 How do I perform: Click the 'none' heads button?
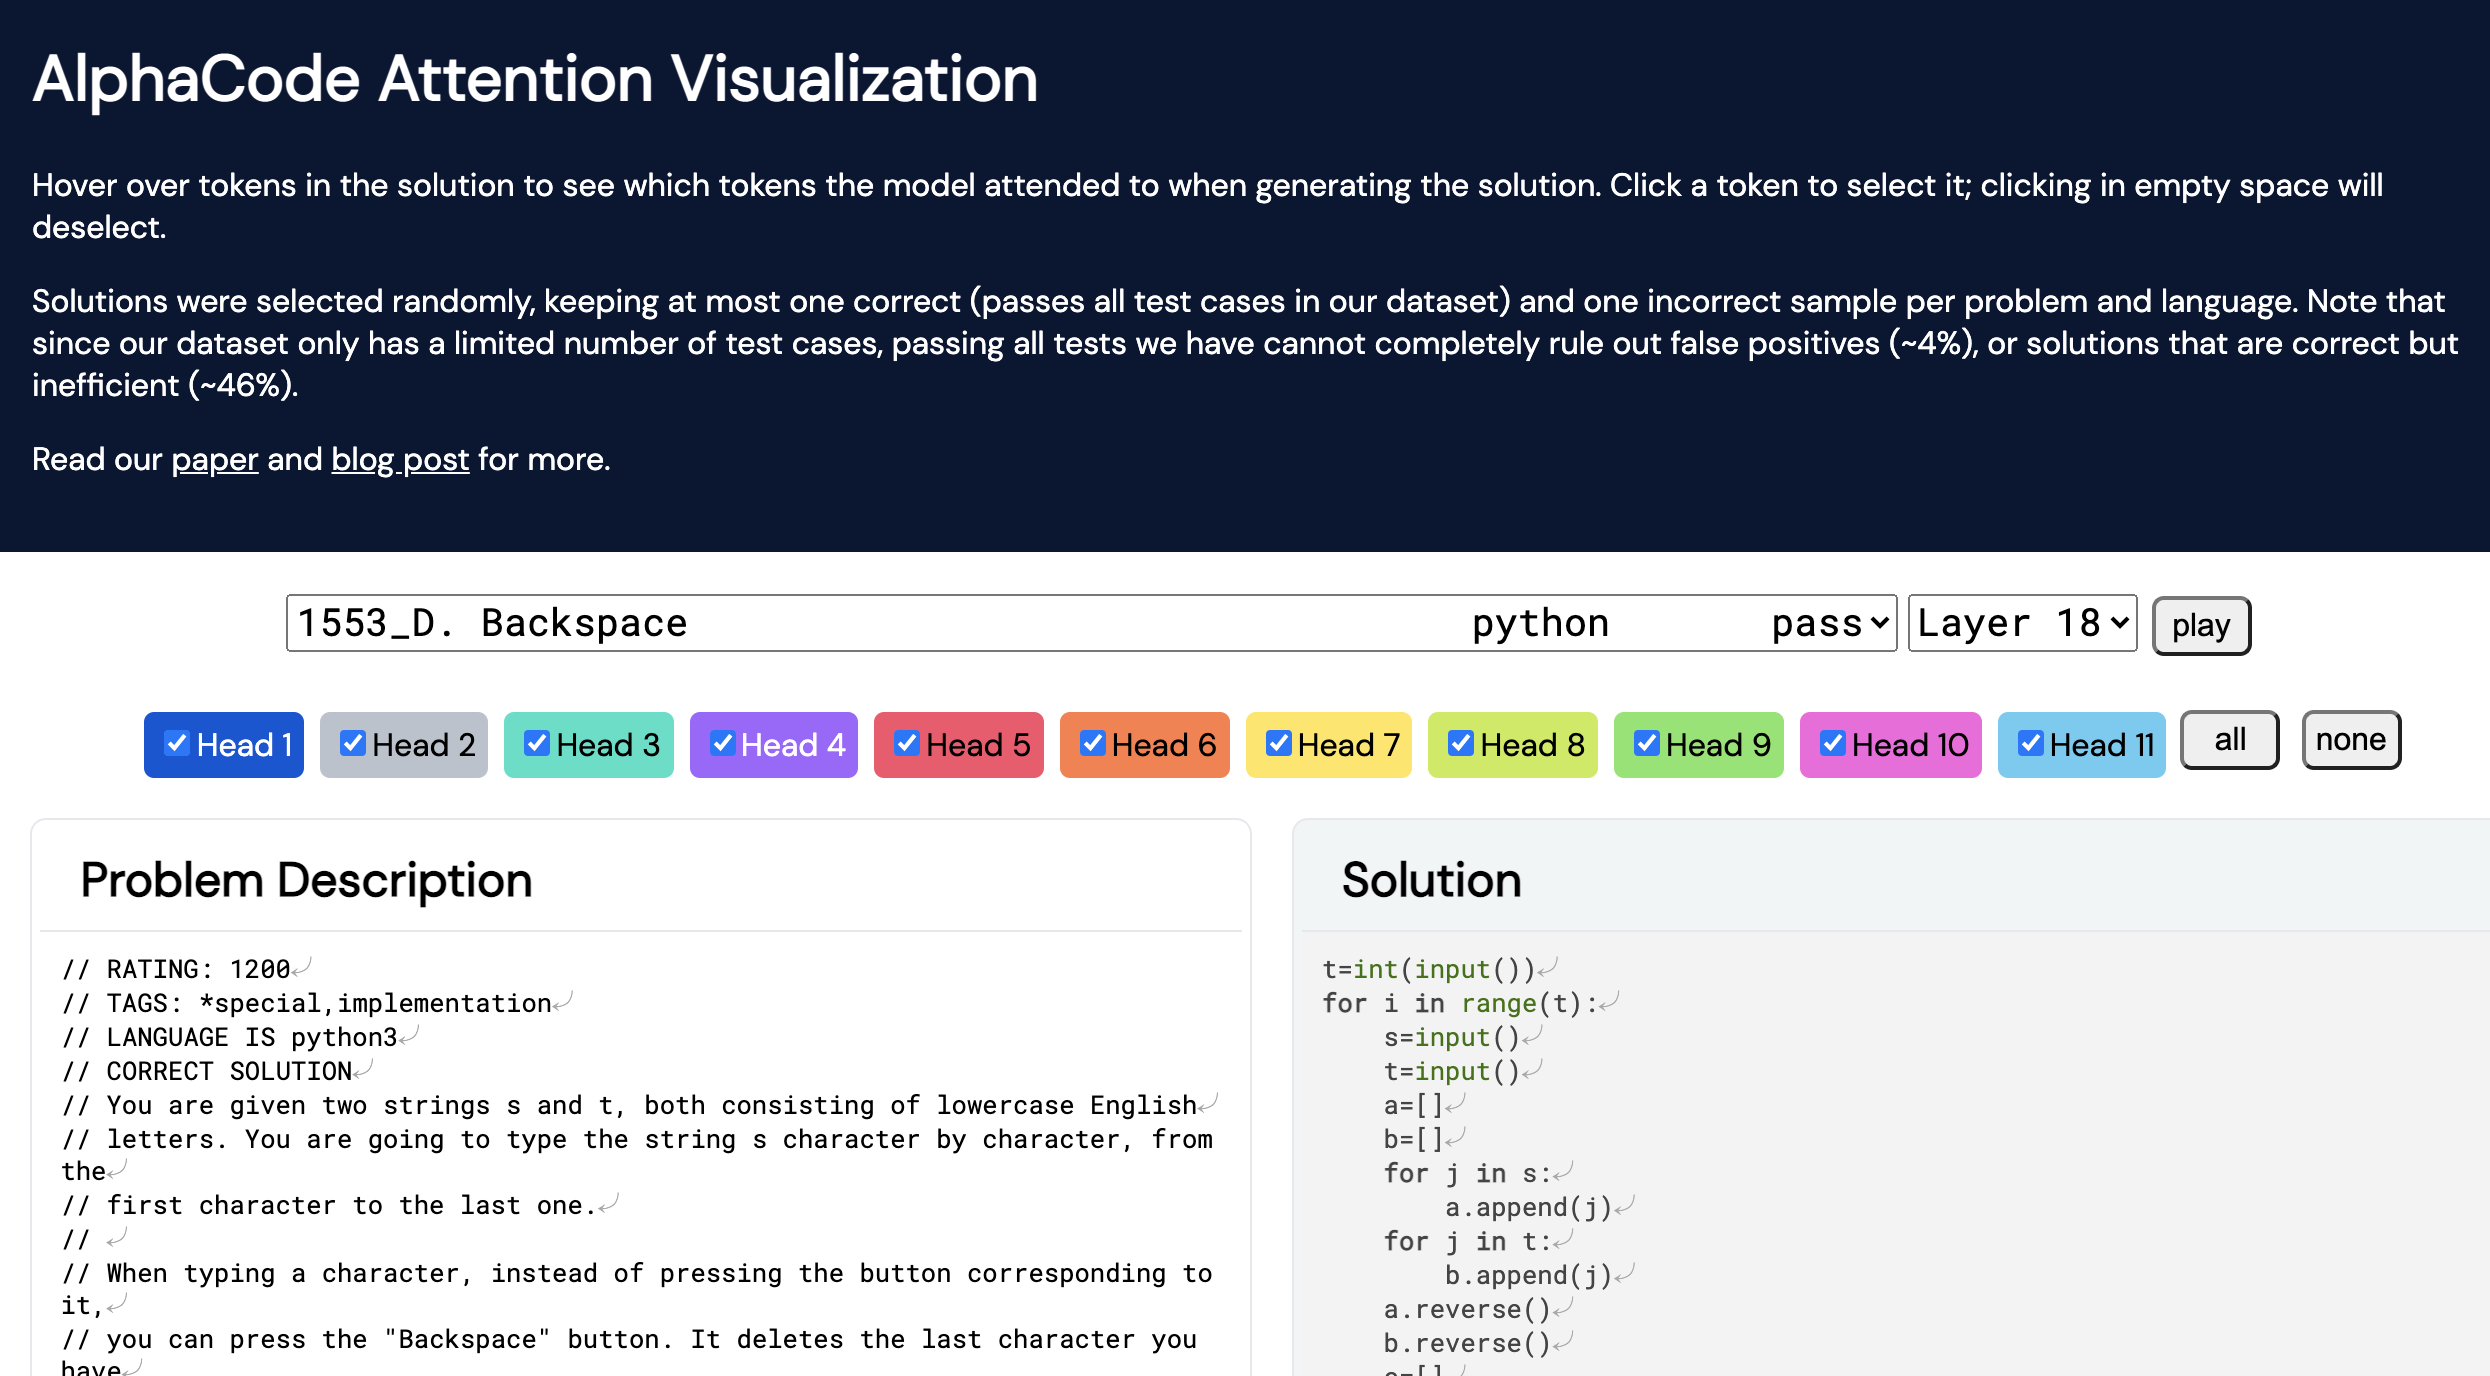click(x=2350, y=740)
